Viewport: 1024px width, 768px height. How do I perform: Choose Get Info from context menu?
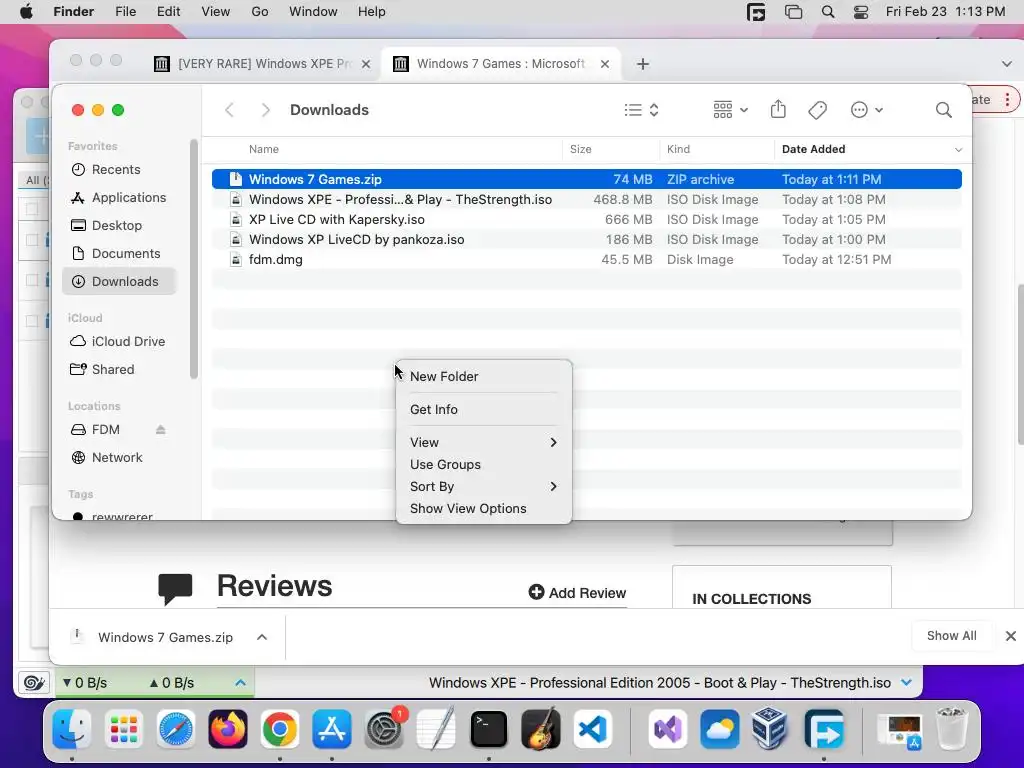[x=484, y=409]
